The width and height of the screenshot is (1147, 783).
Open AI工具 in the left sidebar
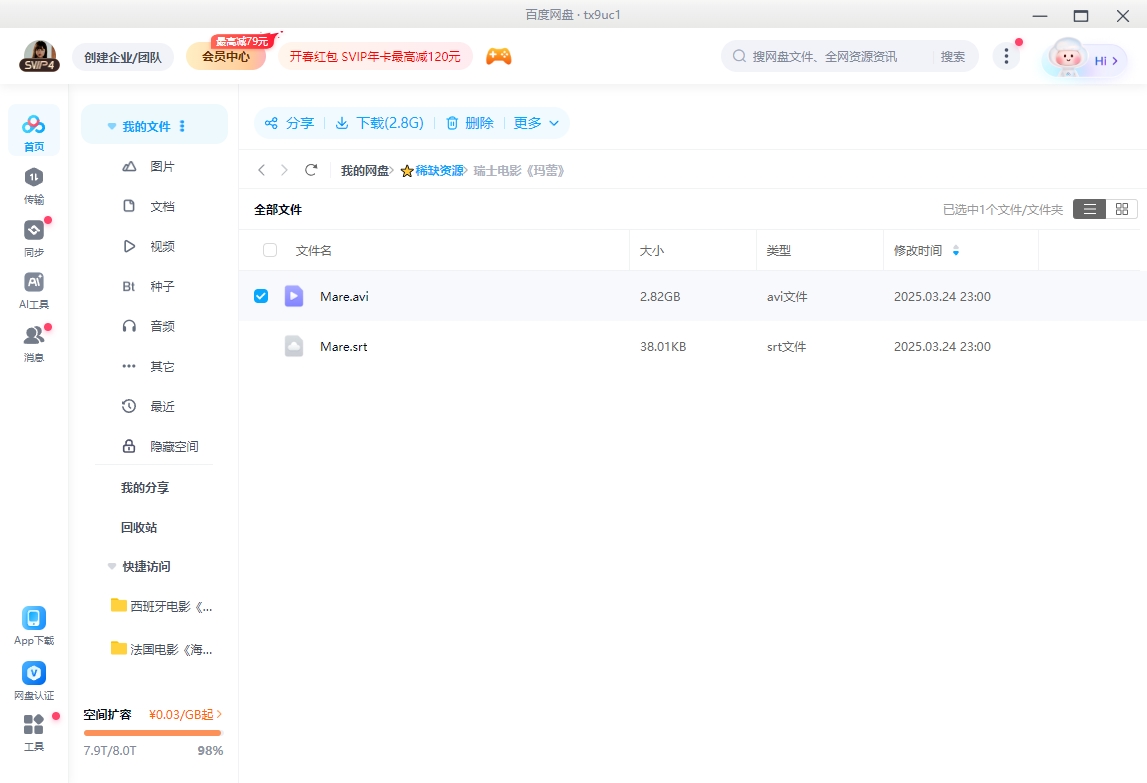point(34,290)
